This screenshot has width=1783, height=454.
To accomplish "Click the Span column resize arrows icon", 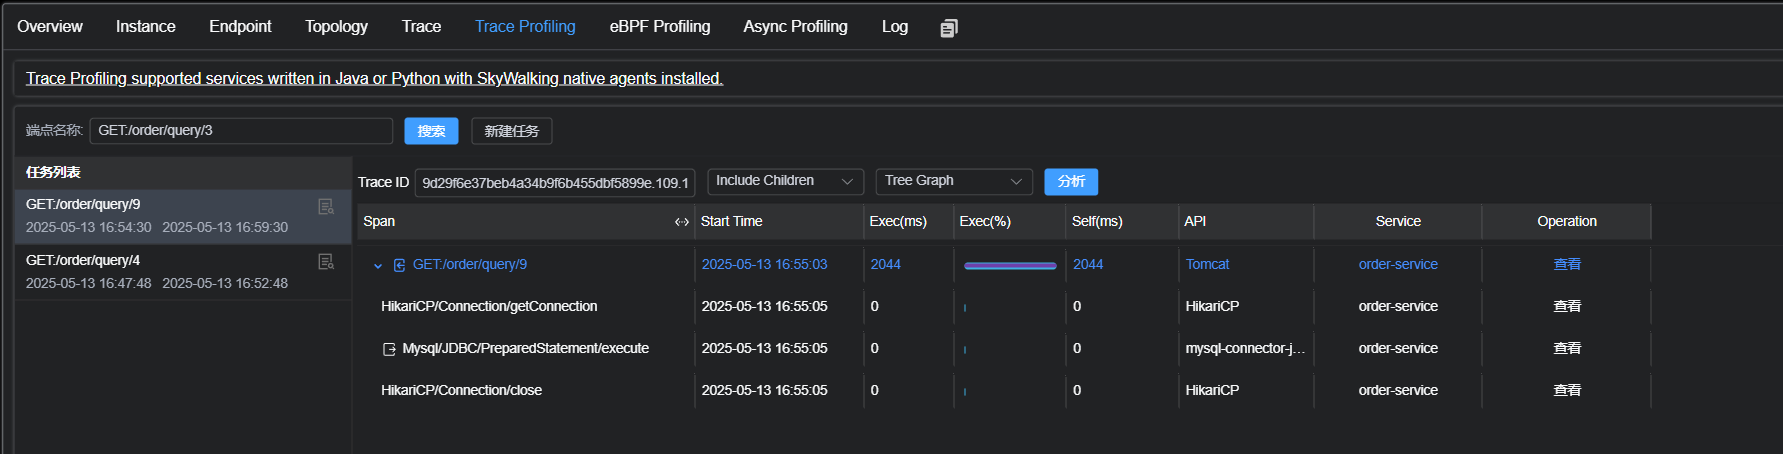I will click(x=682, y=222).
